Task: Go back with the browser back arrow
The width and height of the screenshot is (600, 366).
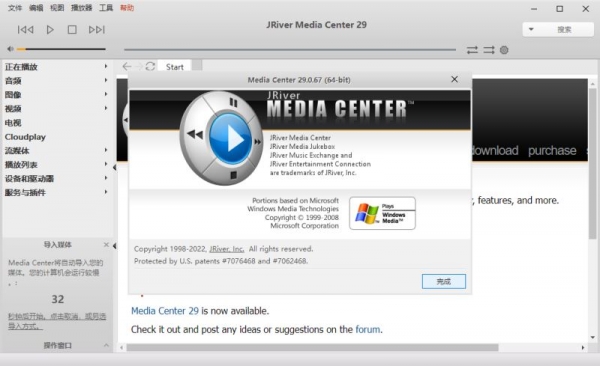Action: pyautogui.click(x=127, y=67)
